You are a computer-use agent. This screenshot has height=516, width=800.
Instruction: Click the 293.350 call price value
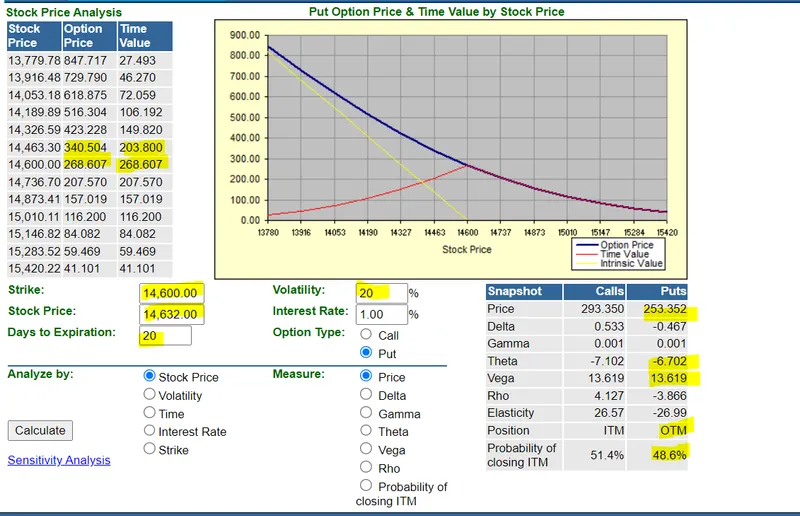point(594,309)
